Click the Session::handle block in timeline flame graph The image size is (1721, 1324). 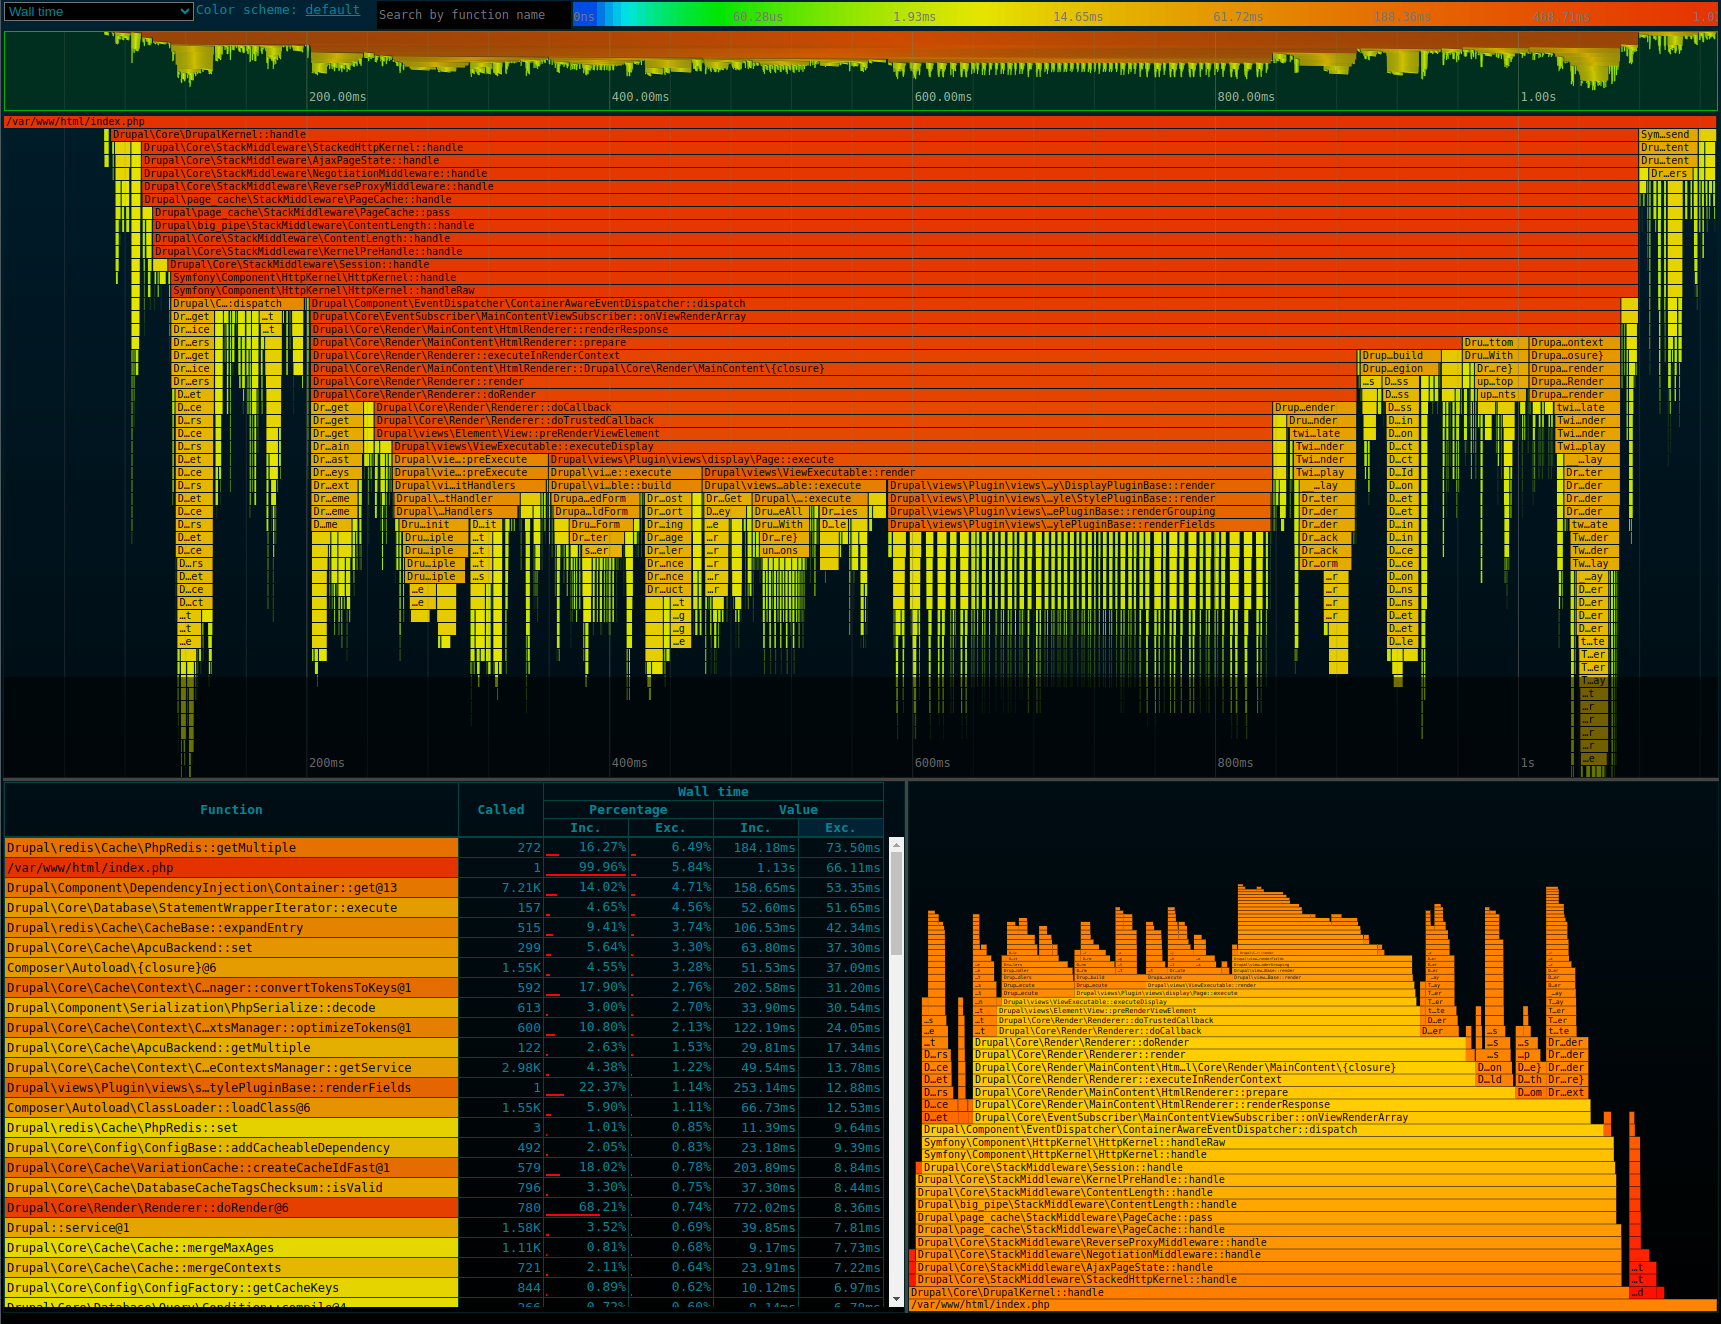pos(900,265)
